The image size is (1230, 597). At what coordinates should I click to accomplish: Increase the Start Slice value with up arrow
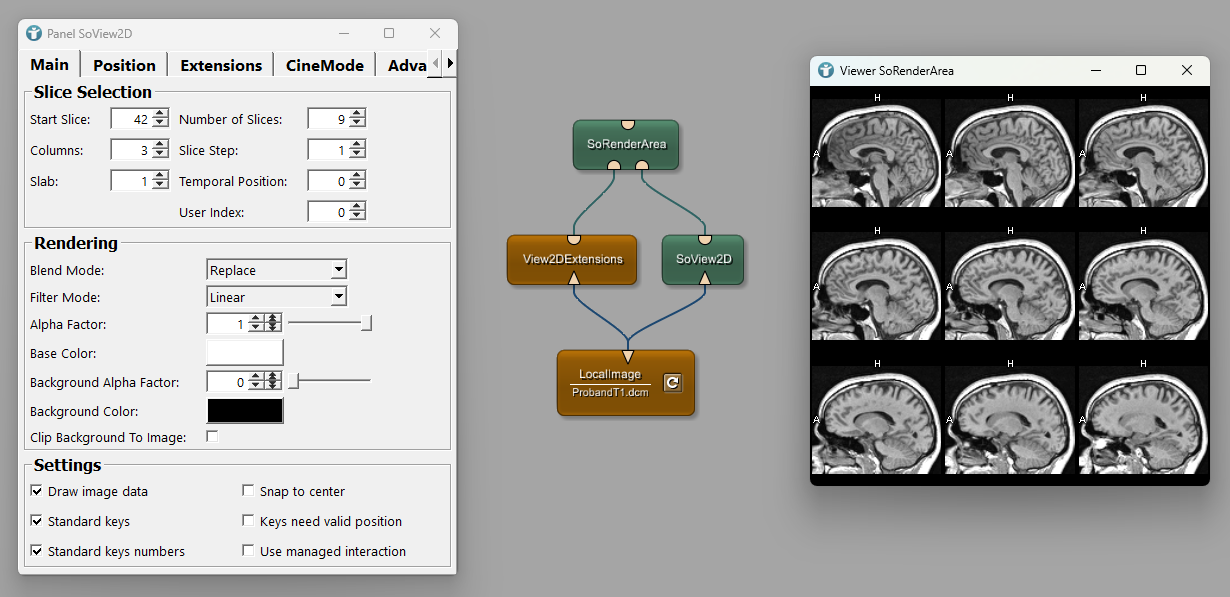click(160, 114)
